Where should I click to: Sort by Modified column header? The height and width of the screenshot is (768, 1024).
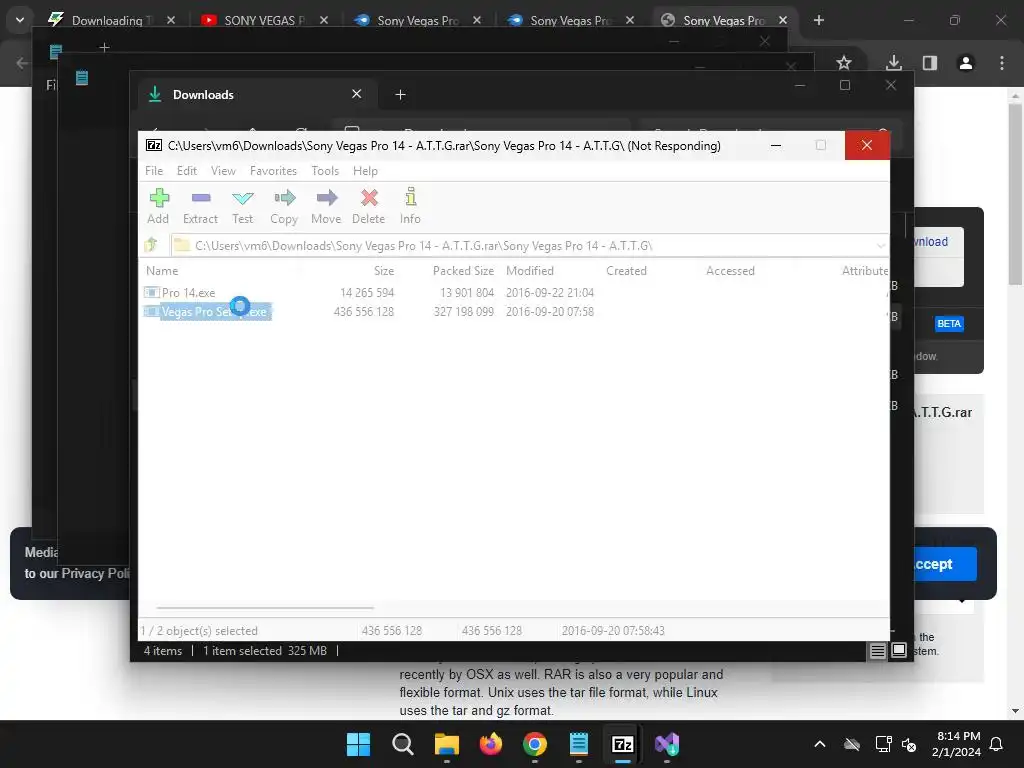530,270
